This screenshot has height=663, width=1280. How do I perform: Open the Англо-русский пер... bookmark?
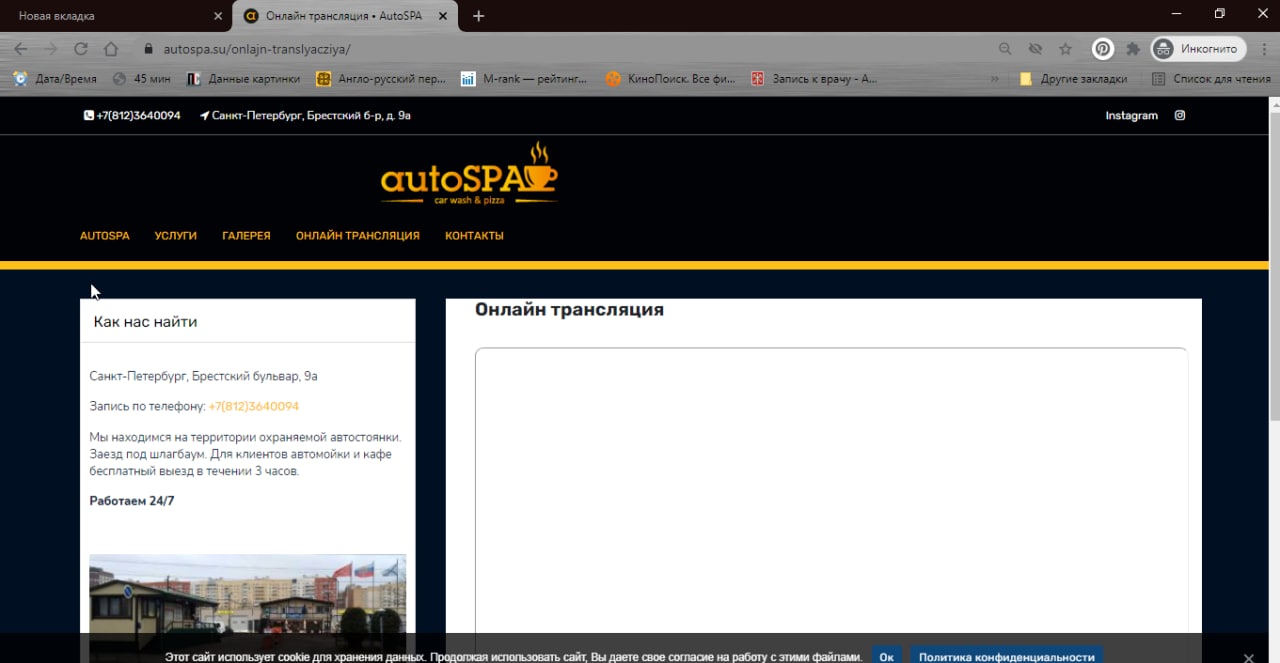click(381, 79)
